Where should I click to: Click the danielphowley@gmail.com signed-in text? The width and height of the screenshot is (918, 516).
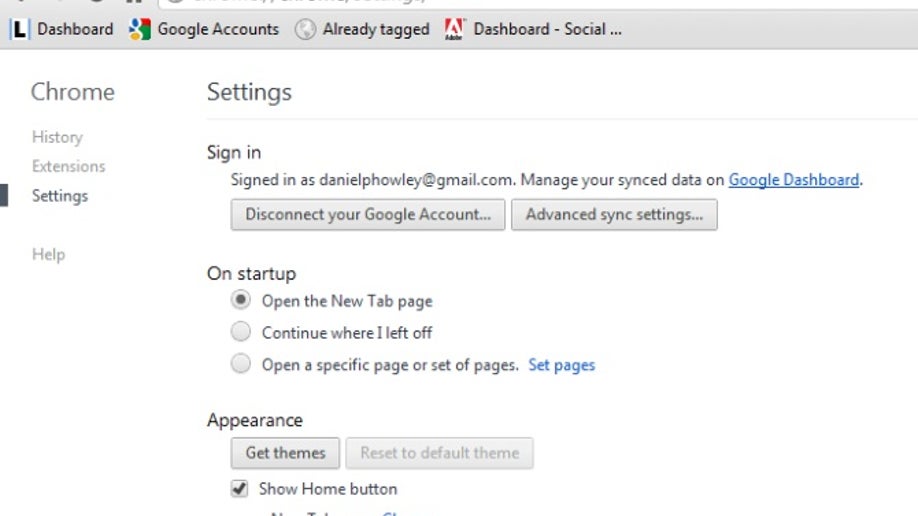click(416, 180)
